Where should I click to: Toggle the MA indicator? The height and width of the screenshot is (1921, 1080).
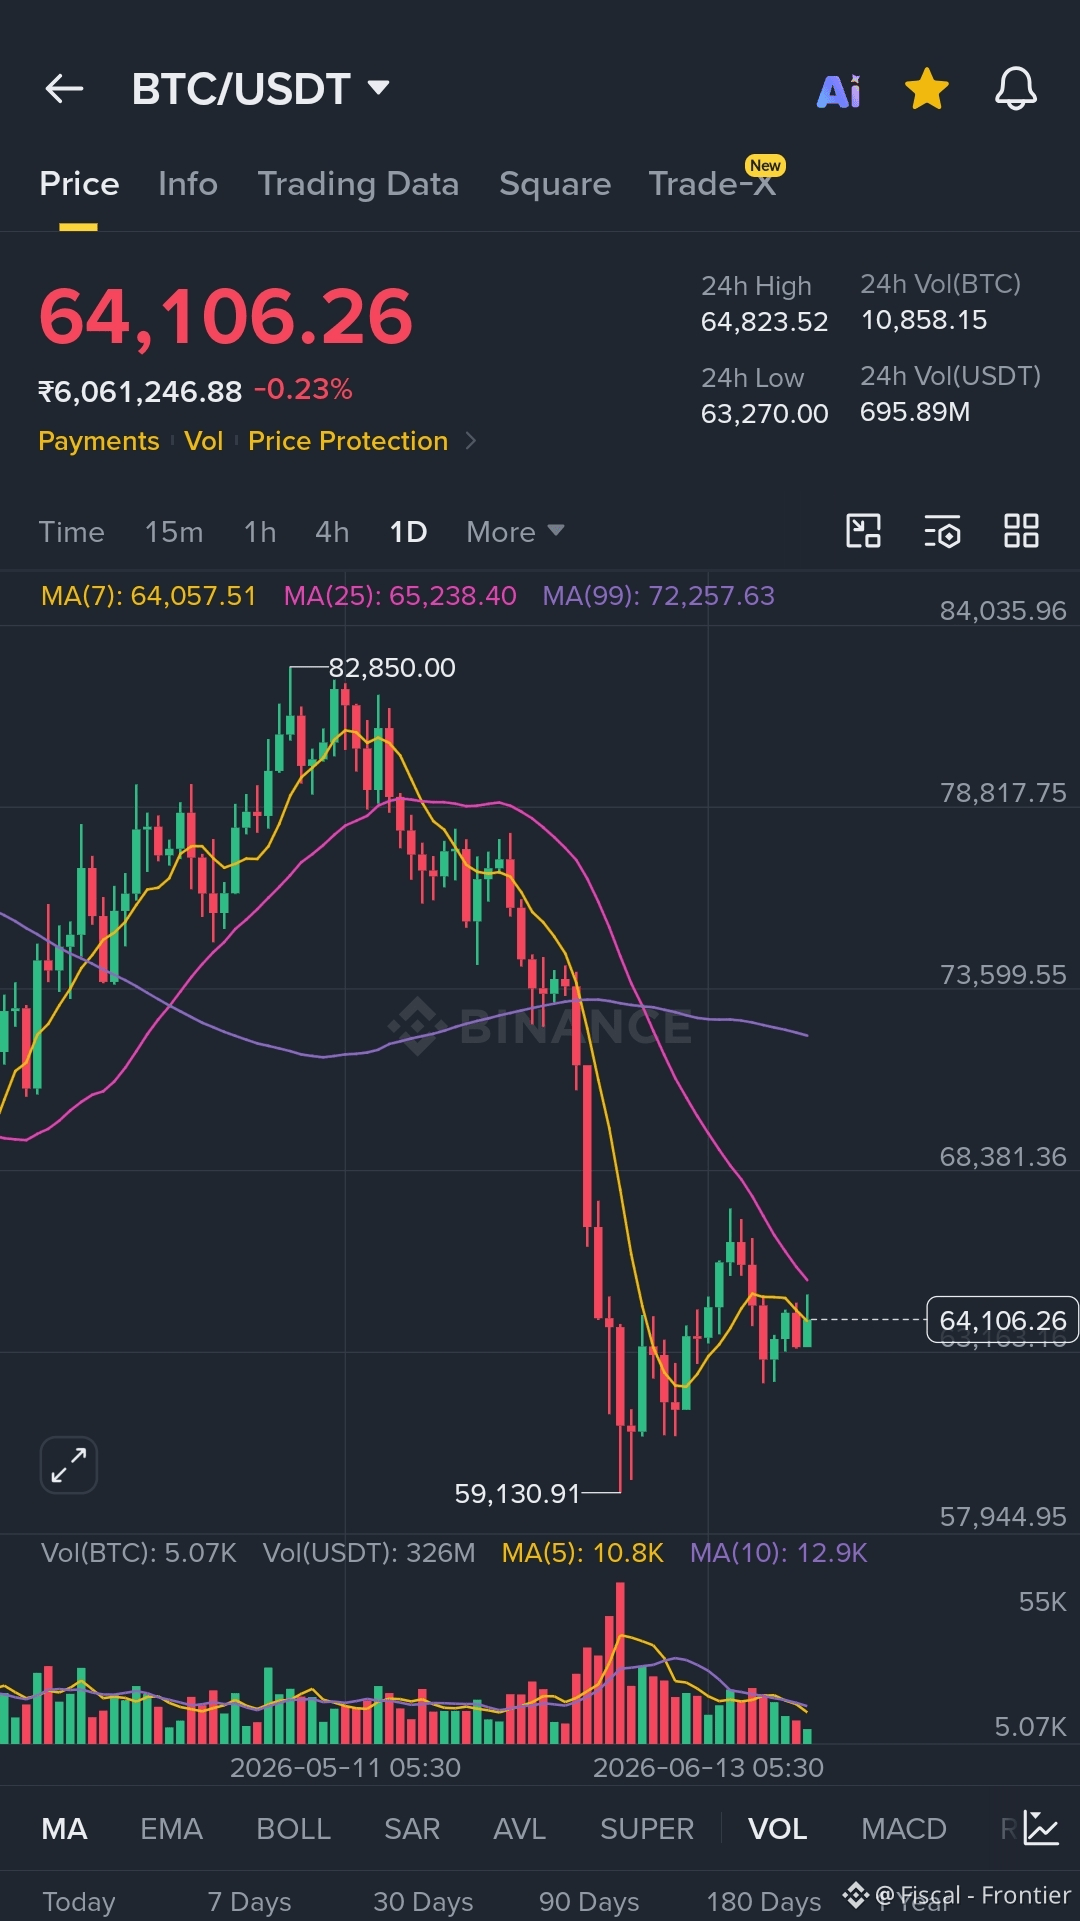coord(64,1829)
